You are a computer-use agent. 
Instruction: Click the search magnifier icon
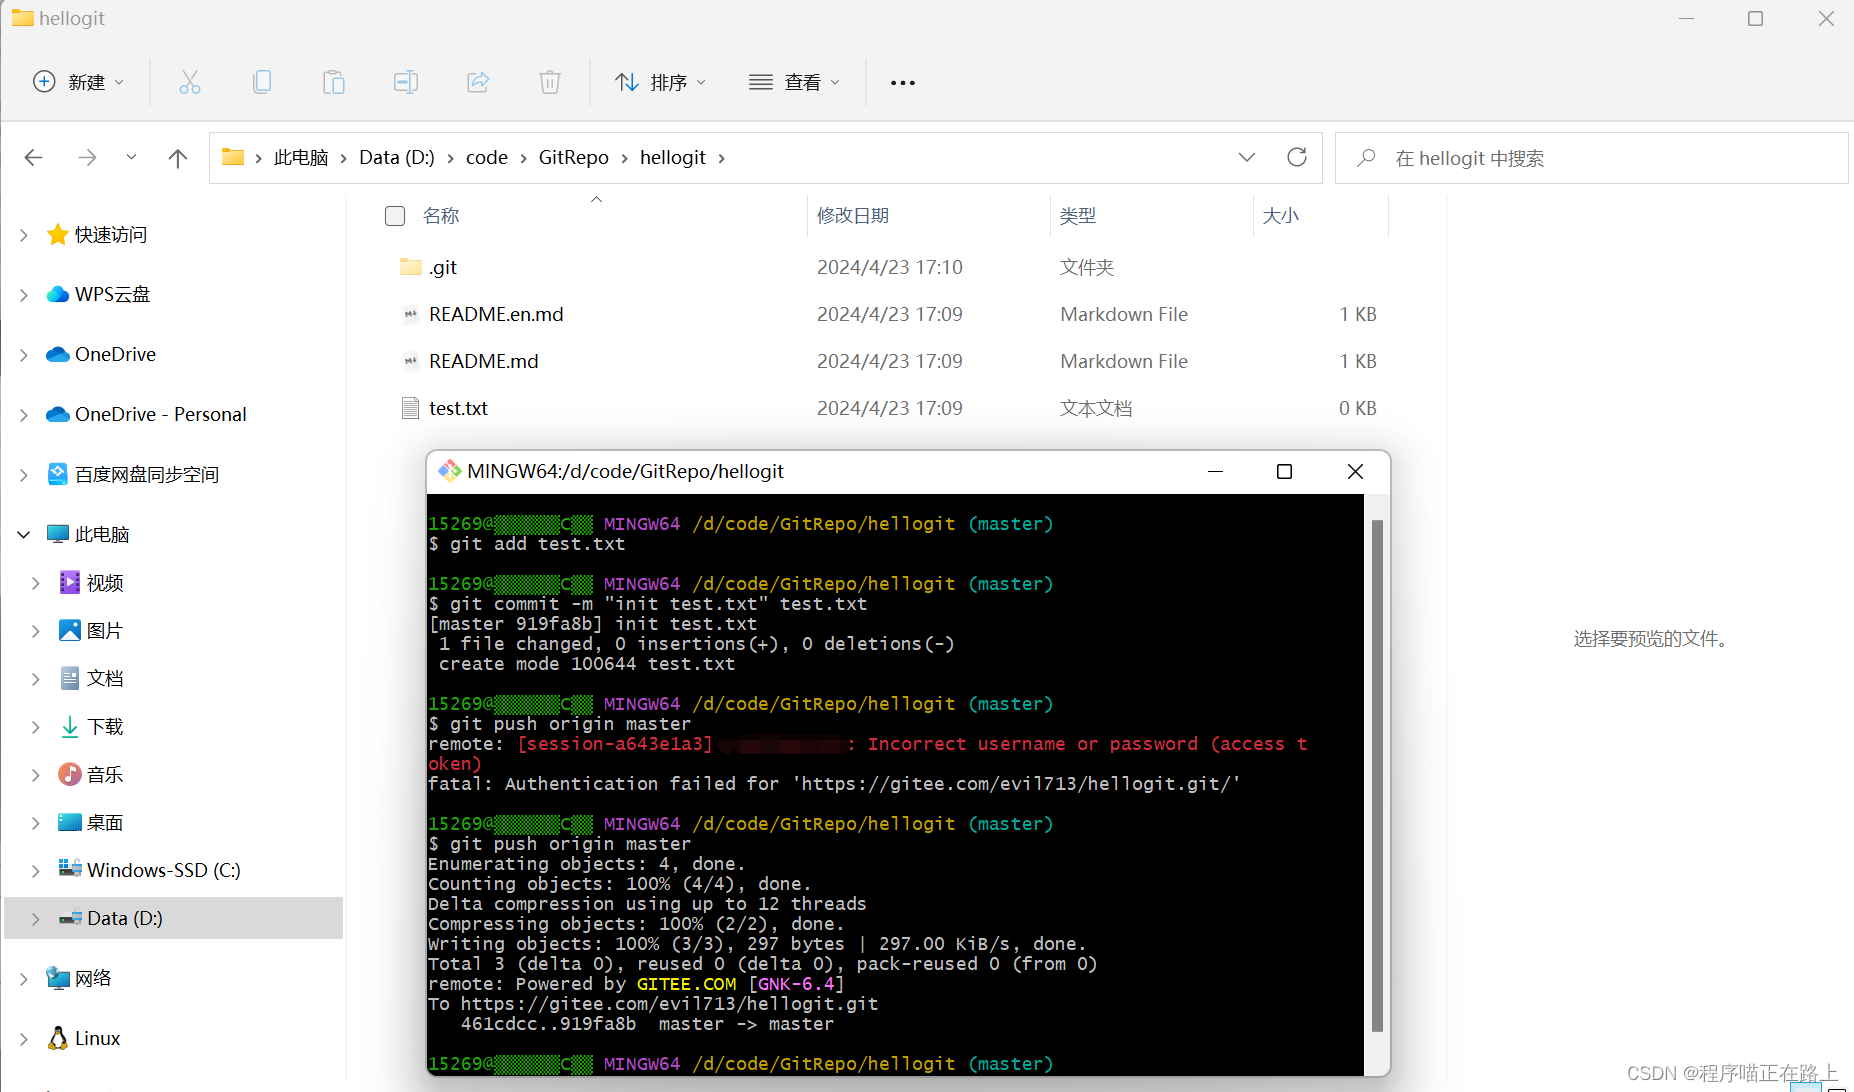(x=1366, y=158)
